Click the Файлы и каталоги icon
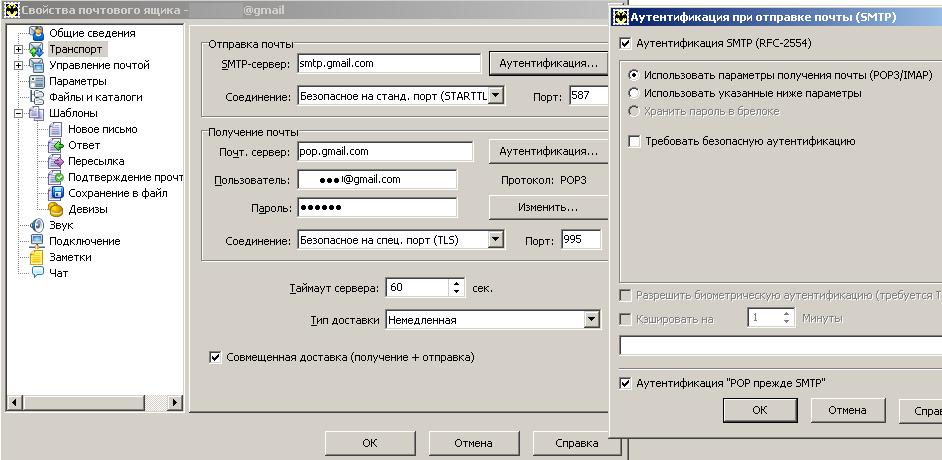Screen dimensions: 942x460 [37, 97]
